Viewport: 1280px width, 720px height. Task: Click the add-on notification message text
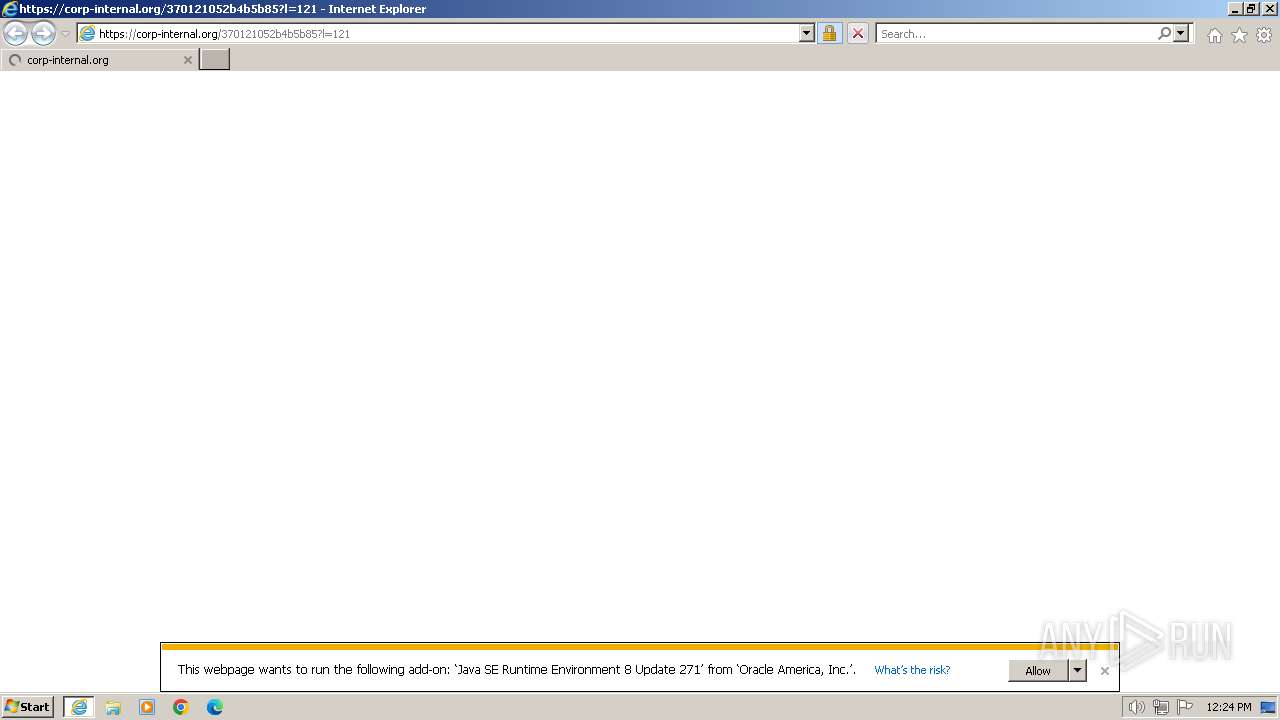coord(517,670)
